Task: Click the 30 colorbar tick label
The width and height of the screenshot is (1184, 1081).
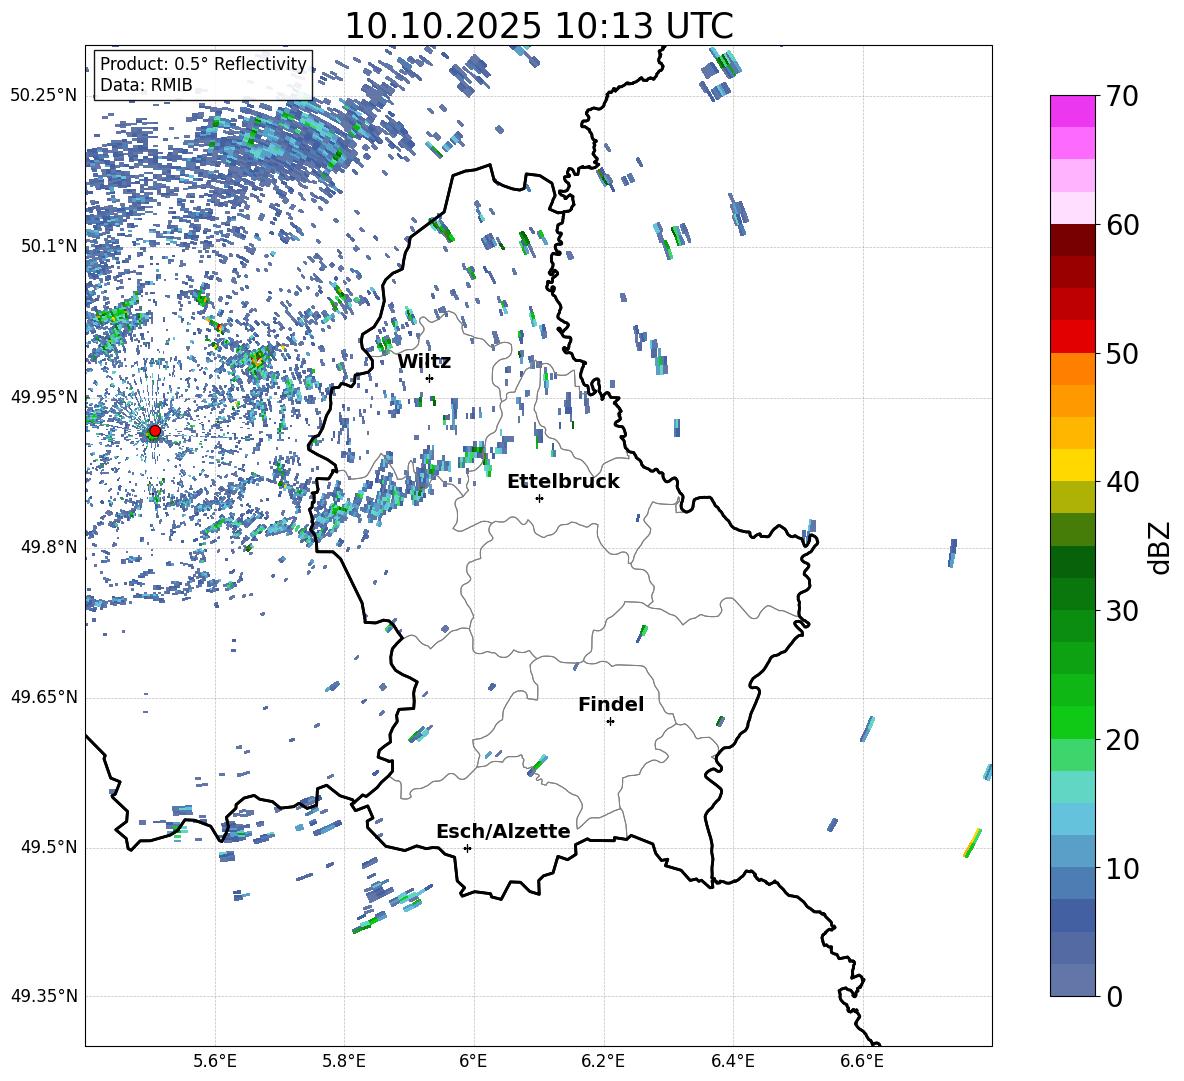Action: click(1122, 611)
